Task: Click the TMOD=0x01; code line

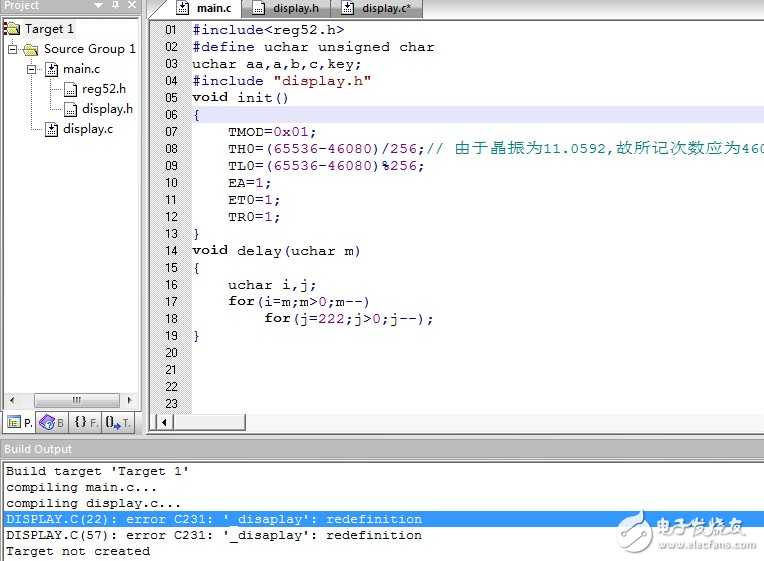Action: click(x=272, y=132)
